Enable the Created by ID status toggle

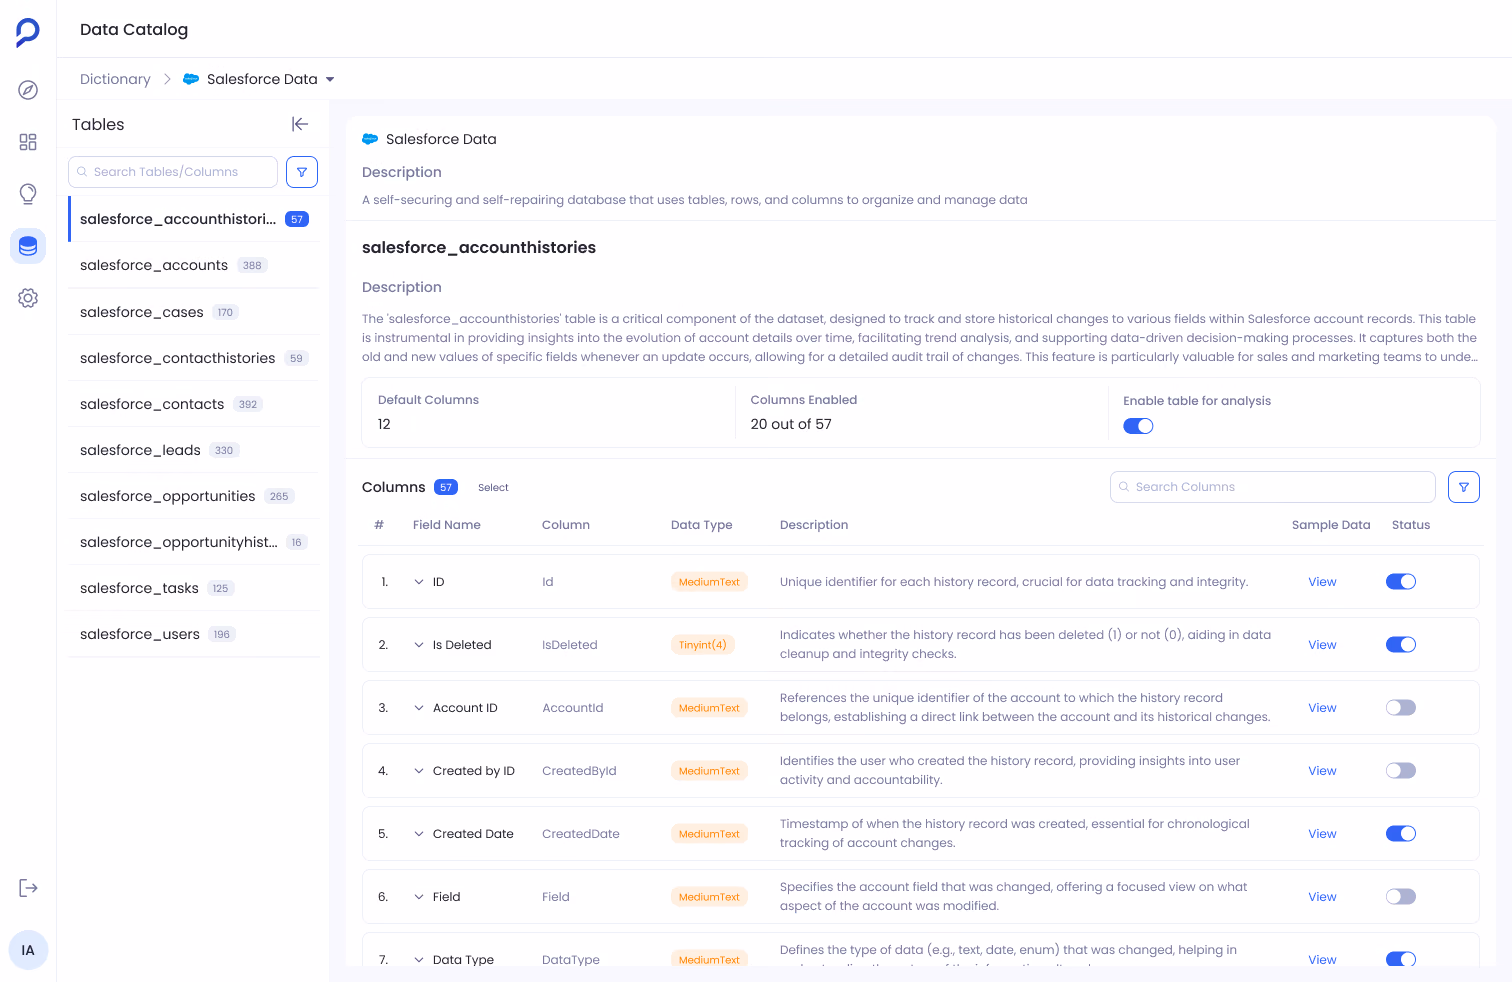(1401, 771)
